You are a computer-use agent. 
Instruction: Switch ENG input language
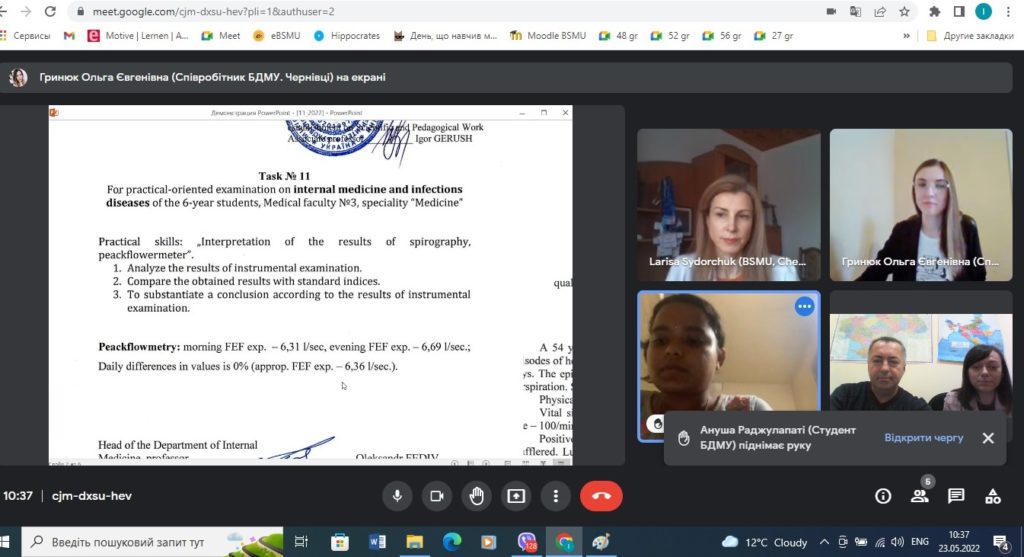coord(920,542)
